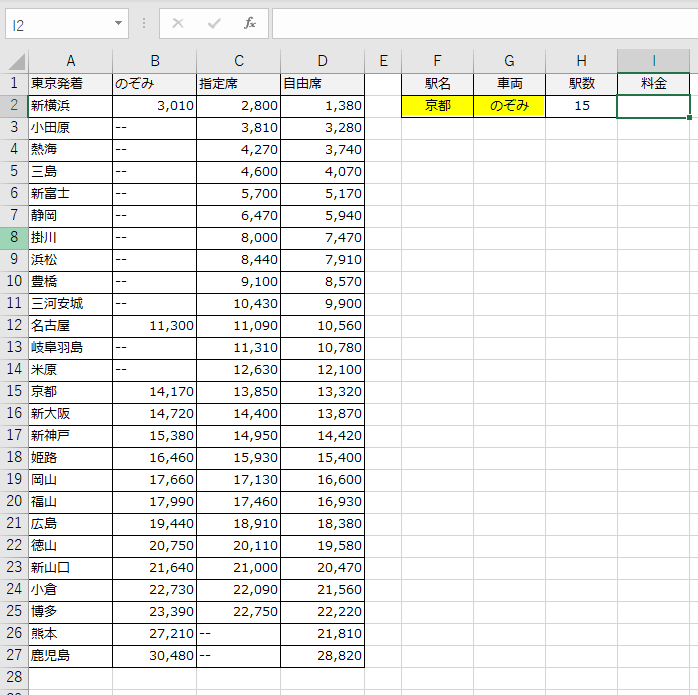Click yellow cell containing 京都
Screen dimensions: 698x695
[x=437, y=105]
